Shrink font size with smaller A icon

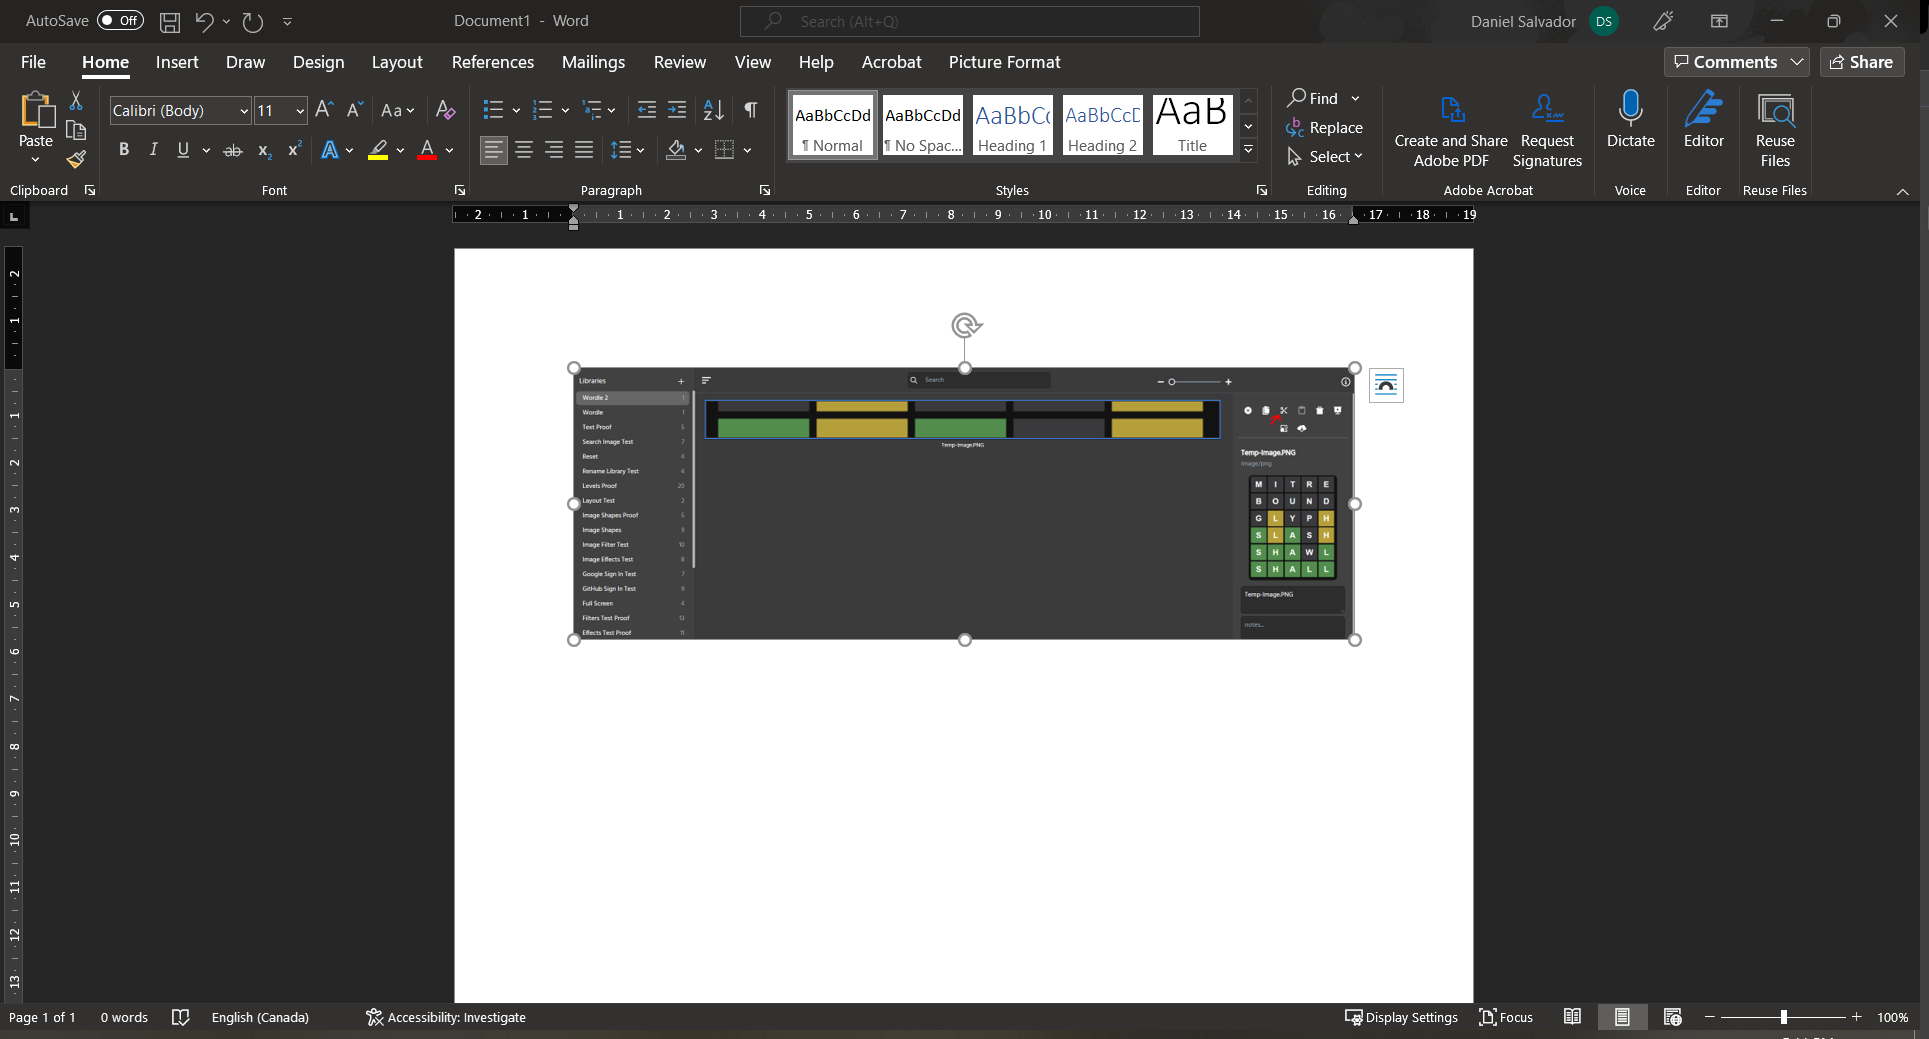(354, 110)
